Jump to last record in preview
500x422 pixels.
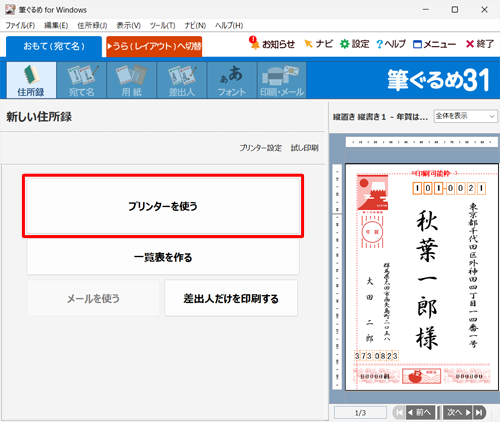[479, 413]
